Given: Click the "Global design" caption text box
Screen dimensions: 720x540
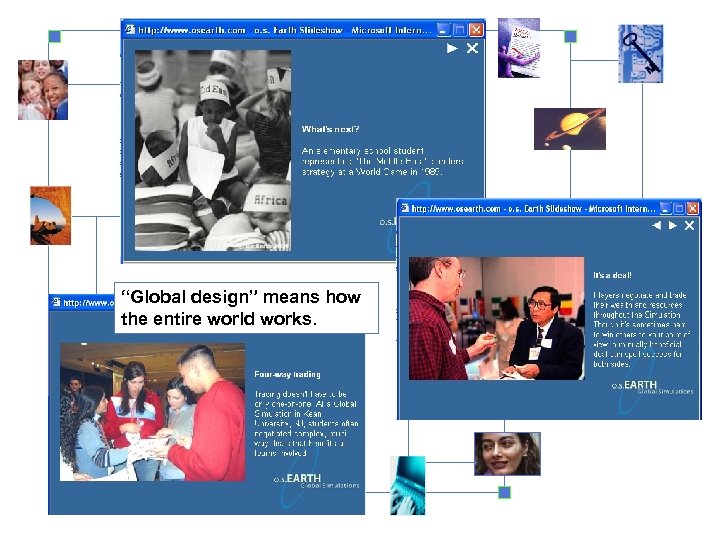Looking at the screenshot, I should pyautogui.click(x=247, y=308).
